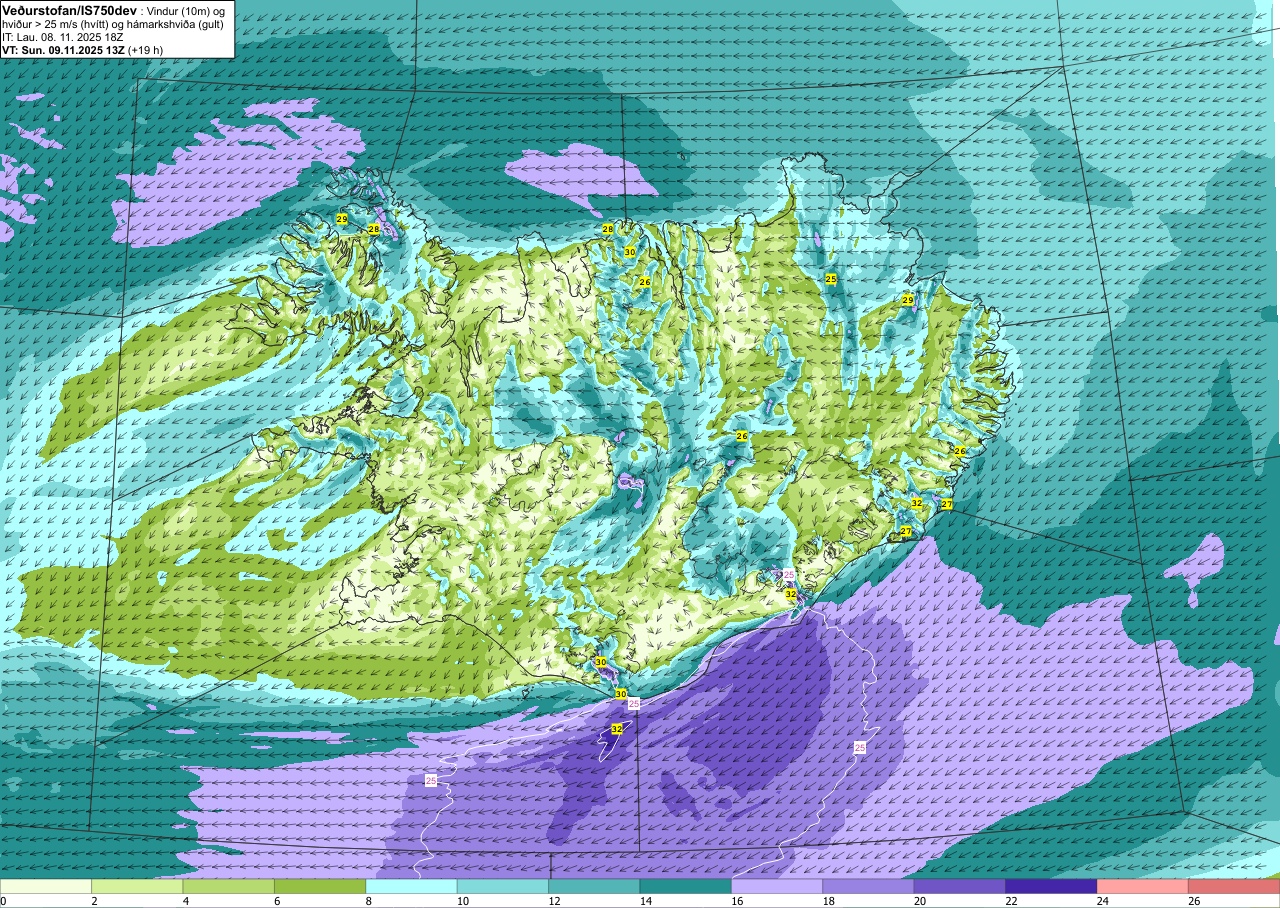Click the legend tick label '20'

920,901
